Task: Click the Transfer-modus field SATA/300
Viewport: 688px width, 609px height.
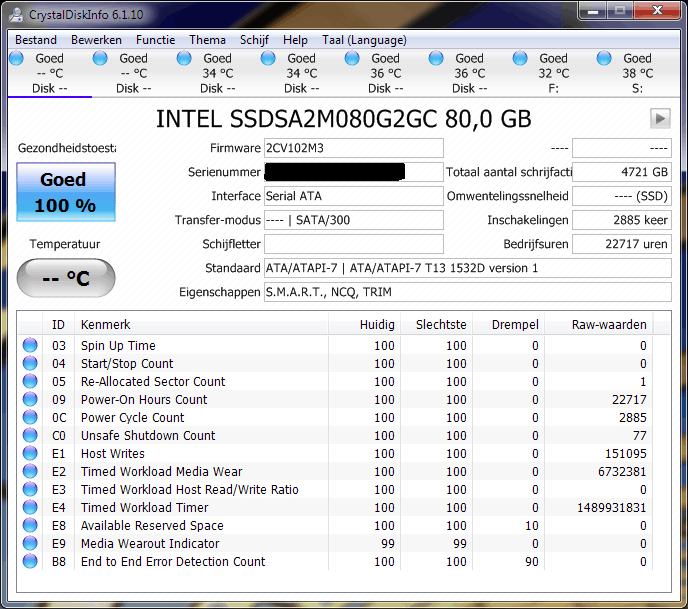Action: point(353,220)
